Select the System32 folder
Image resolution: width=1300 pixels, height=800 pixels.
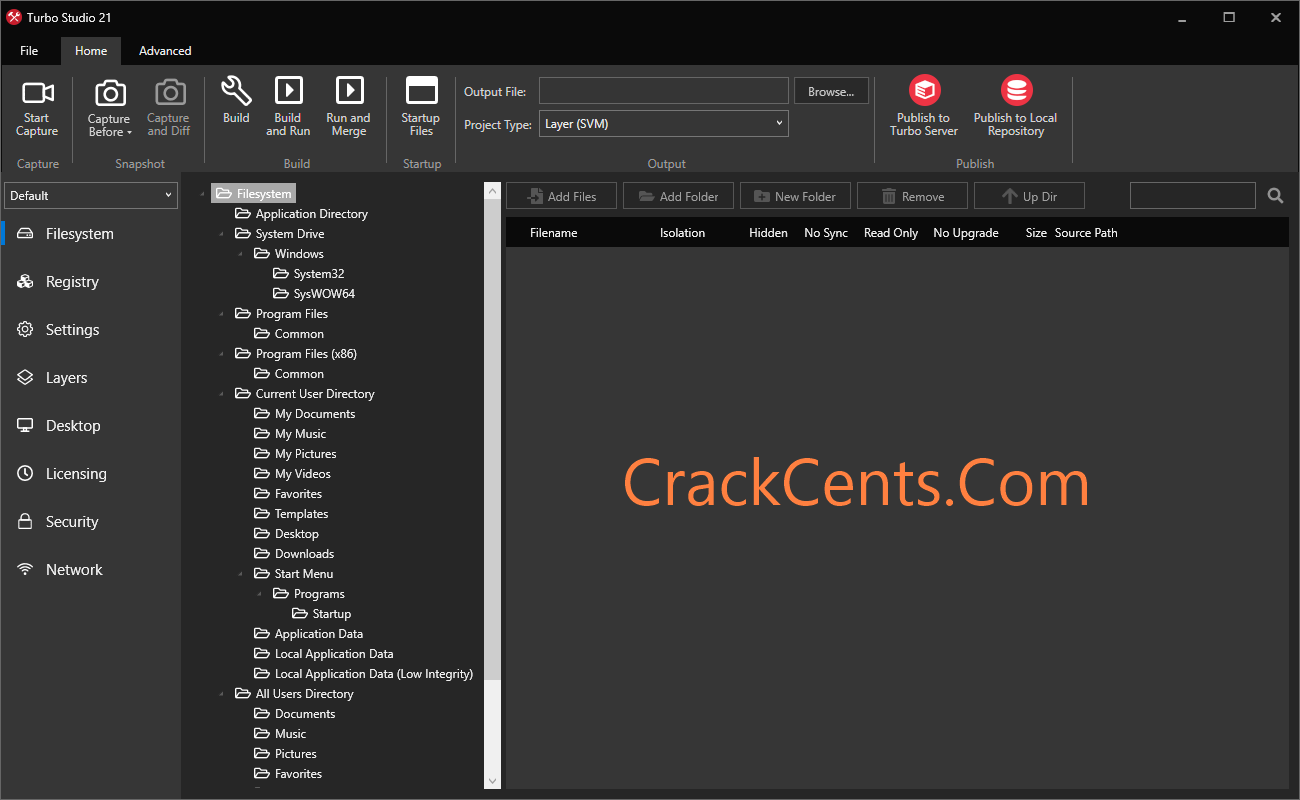click(x=308, y=274)
